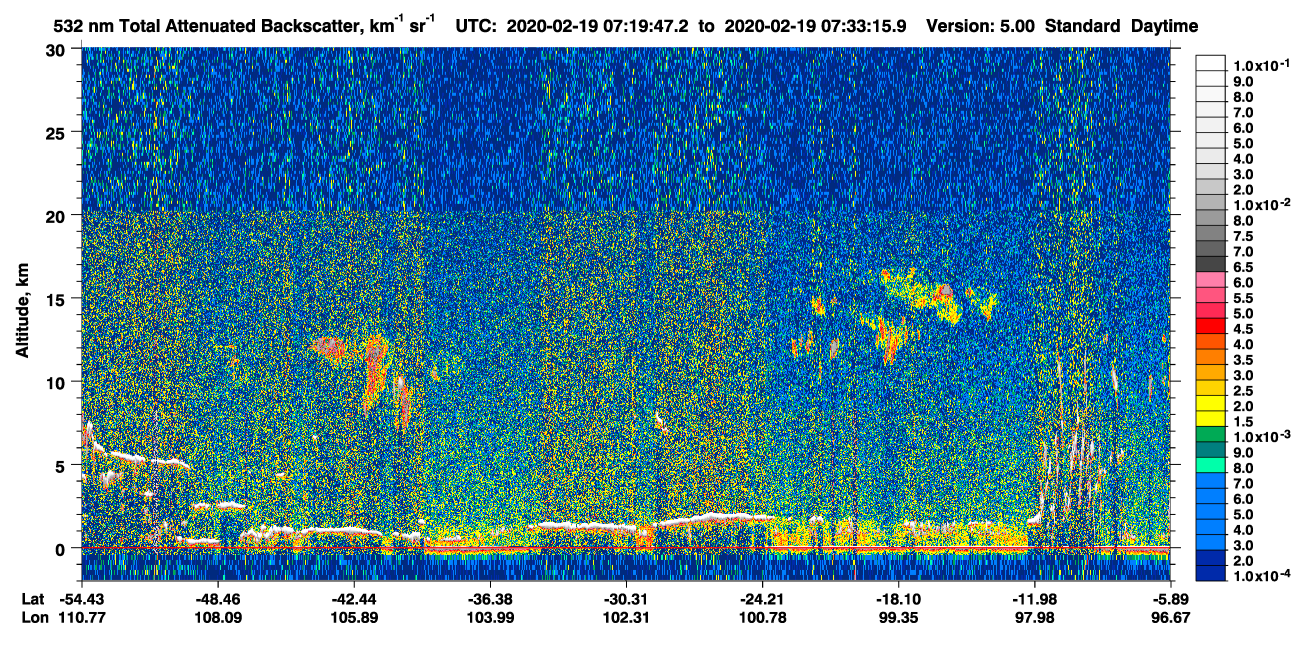1300x667 pixels.
Task: Click longitude value '97.98'
Action: point(1035,618)
